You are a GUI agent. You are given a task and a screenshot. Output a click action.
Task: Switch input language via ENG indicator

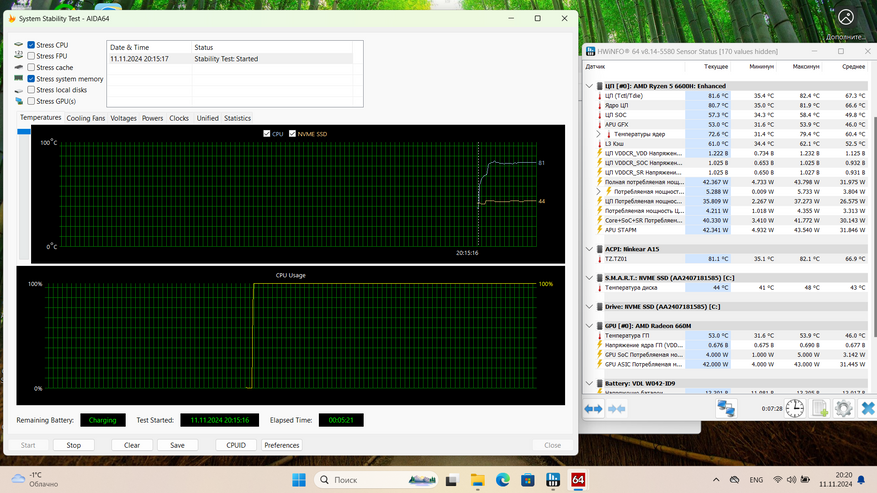(x=756, y=480)
